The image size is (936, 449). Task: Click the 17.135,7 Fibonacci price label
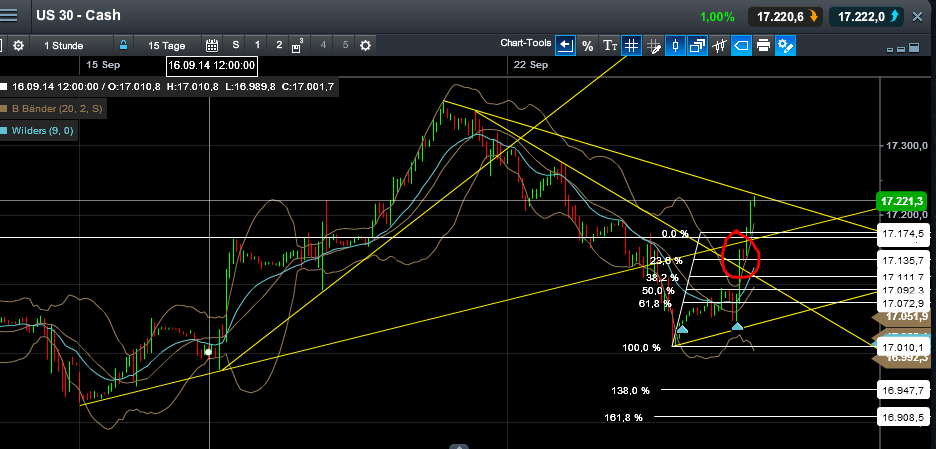coord(903,260)
